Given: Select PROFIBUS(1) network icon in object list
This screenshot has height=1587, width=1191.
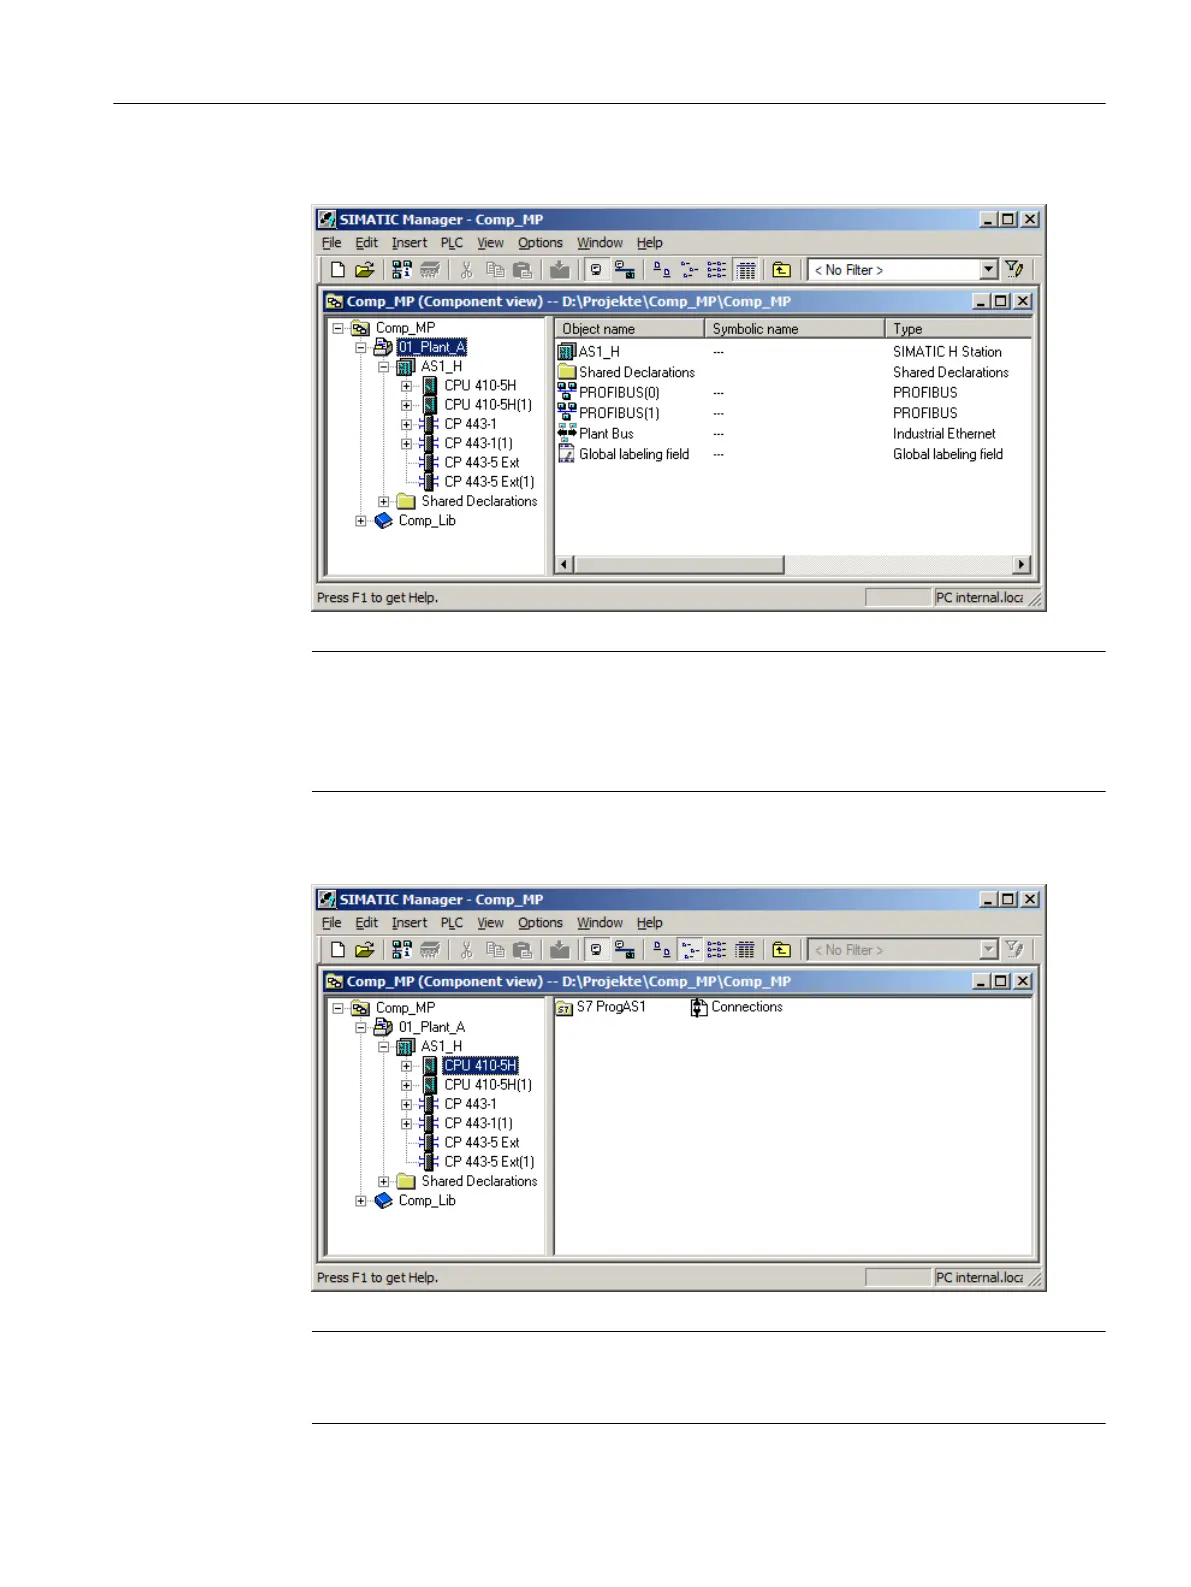Looking at the screenshot, I should click(x=567, y=412).
